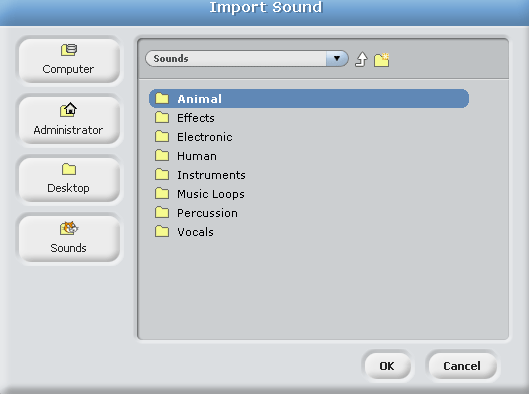Dismiss dialog with Cancel button

pyautogui.click(x=462, y=366)
